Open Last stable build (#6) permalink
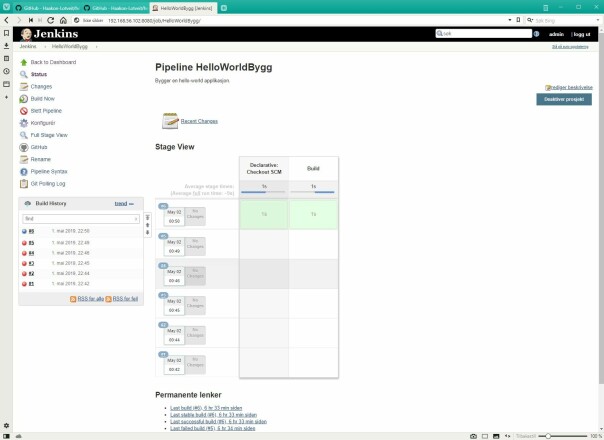604x440 pixels. [x=213, y=415]
